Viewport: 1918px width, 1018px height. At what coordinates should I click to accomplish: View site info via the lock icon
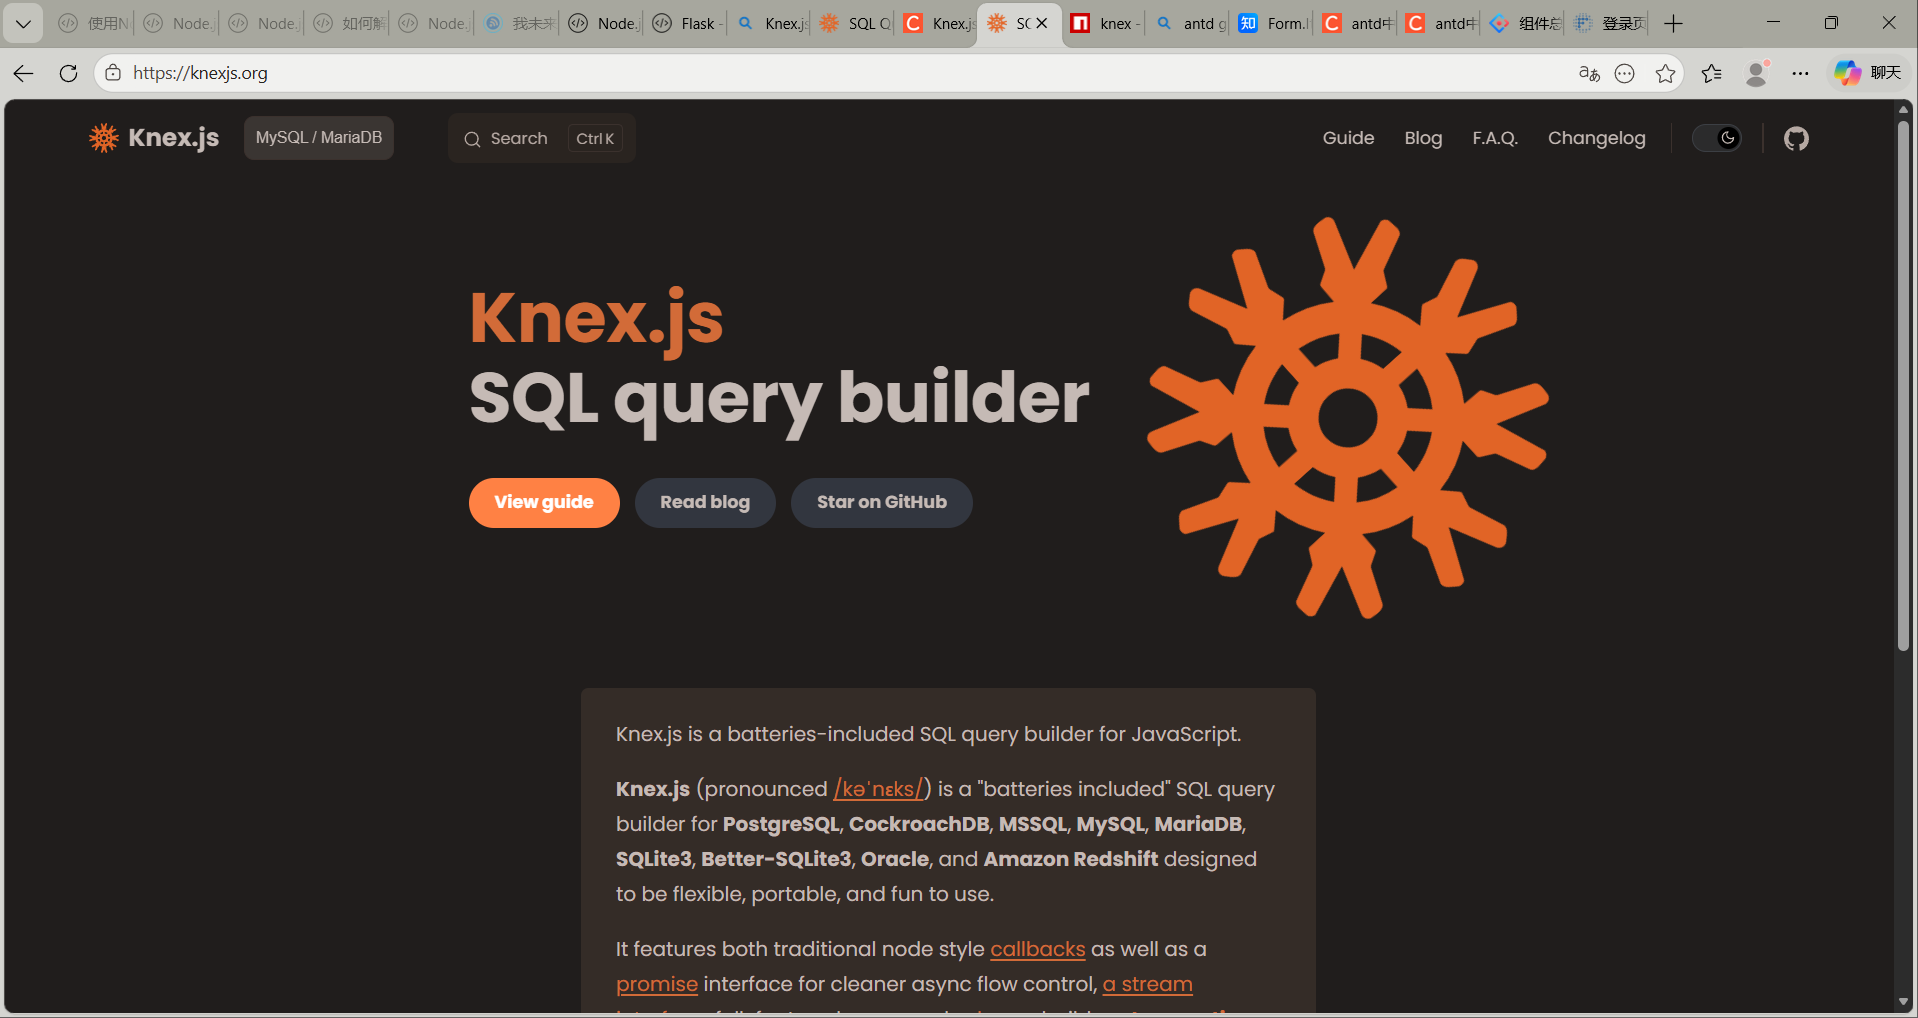113,73
